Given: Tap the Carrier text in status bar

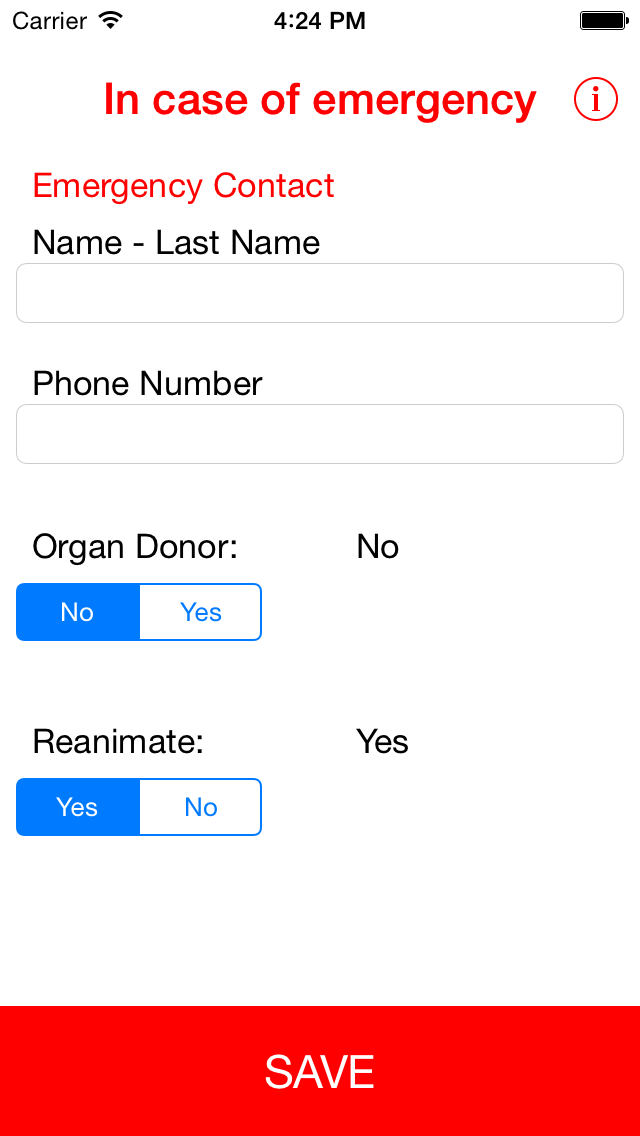Looking at the screenshot, I should pos(51,21).
